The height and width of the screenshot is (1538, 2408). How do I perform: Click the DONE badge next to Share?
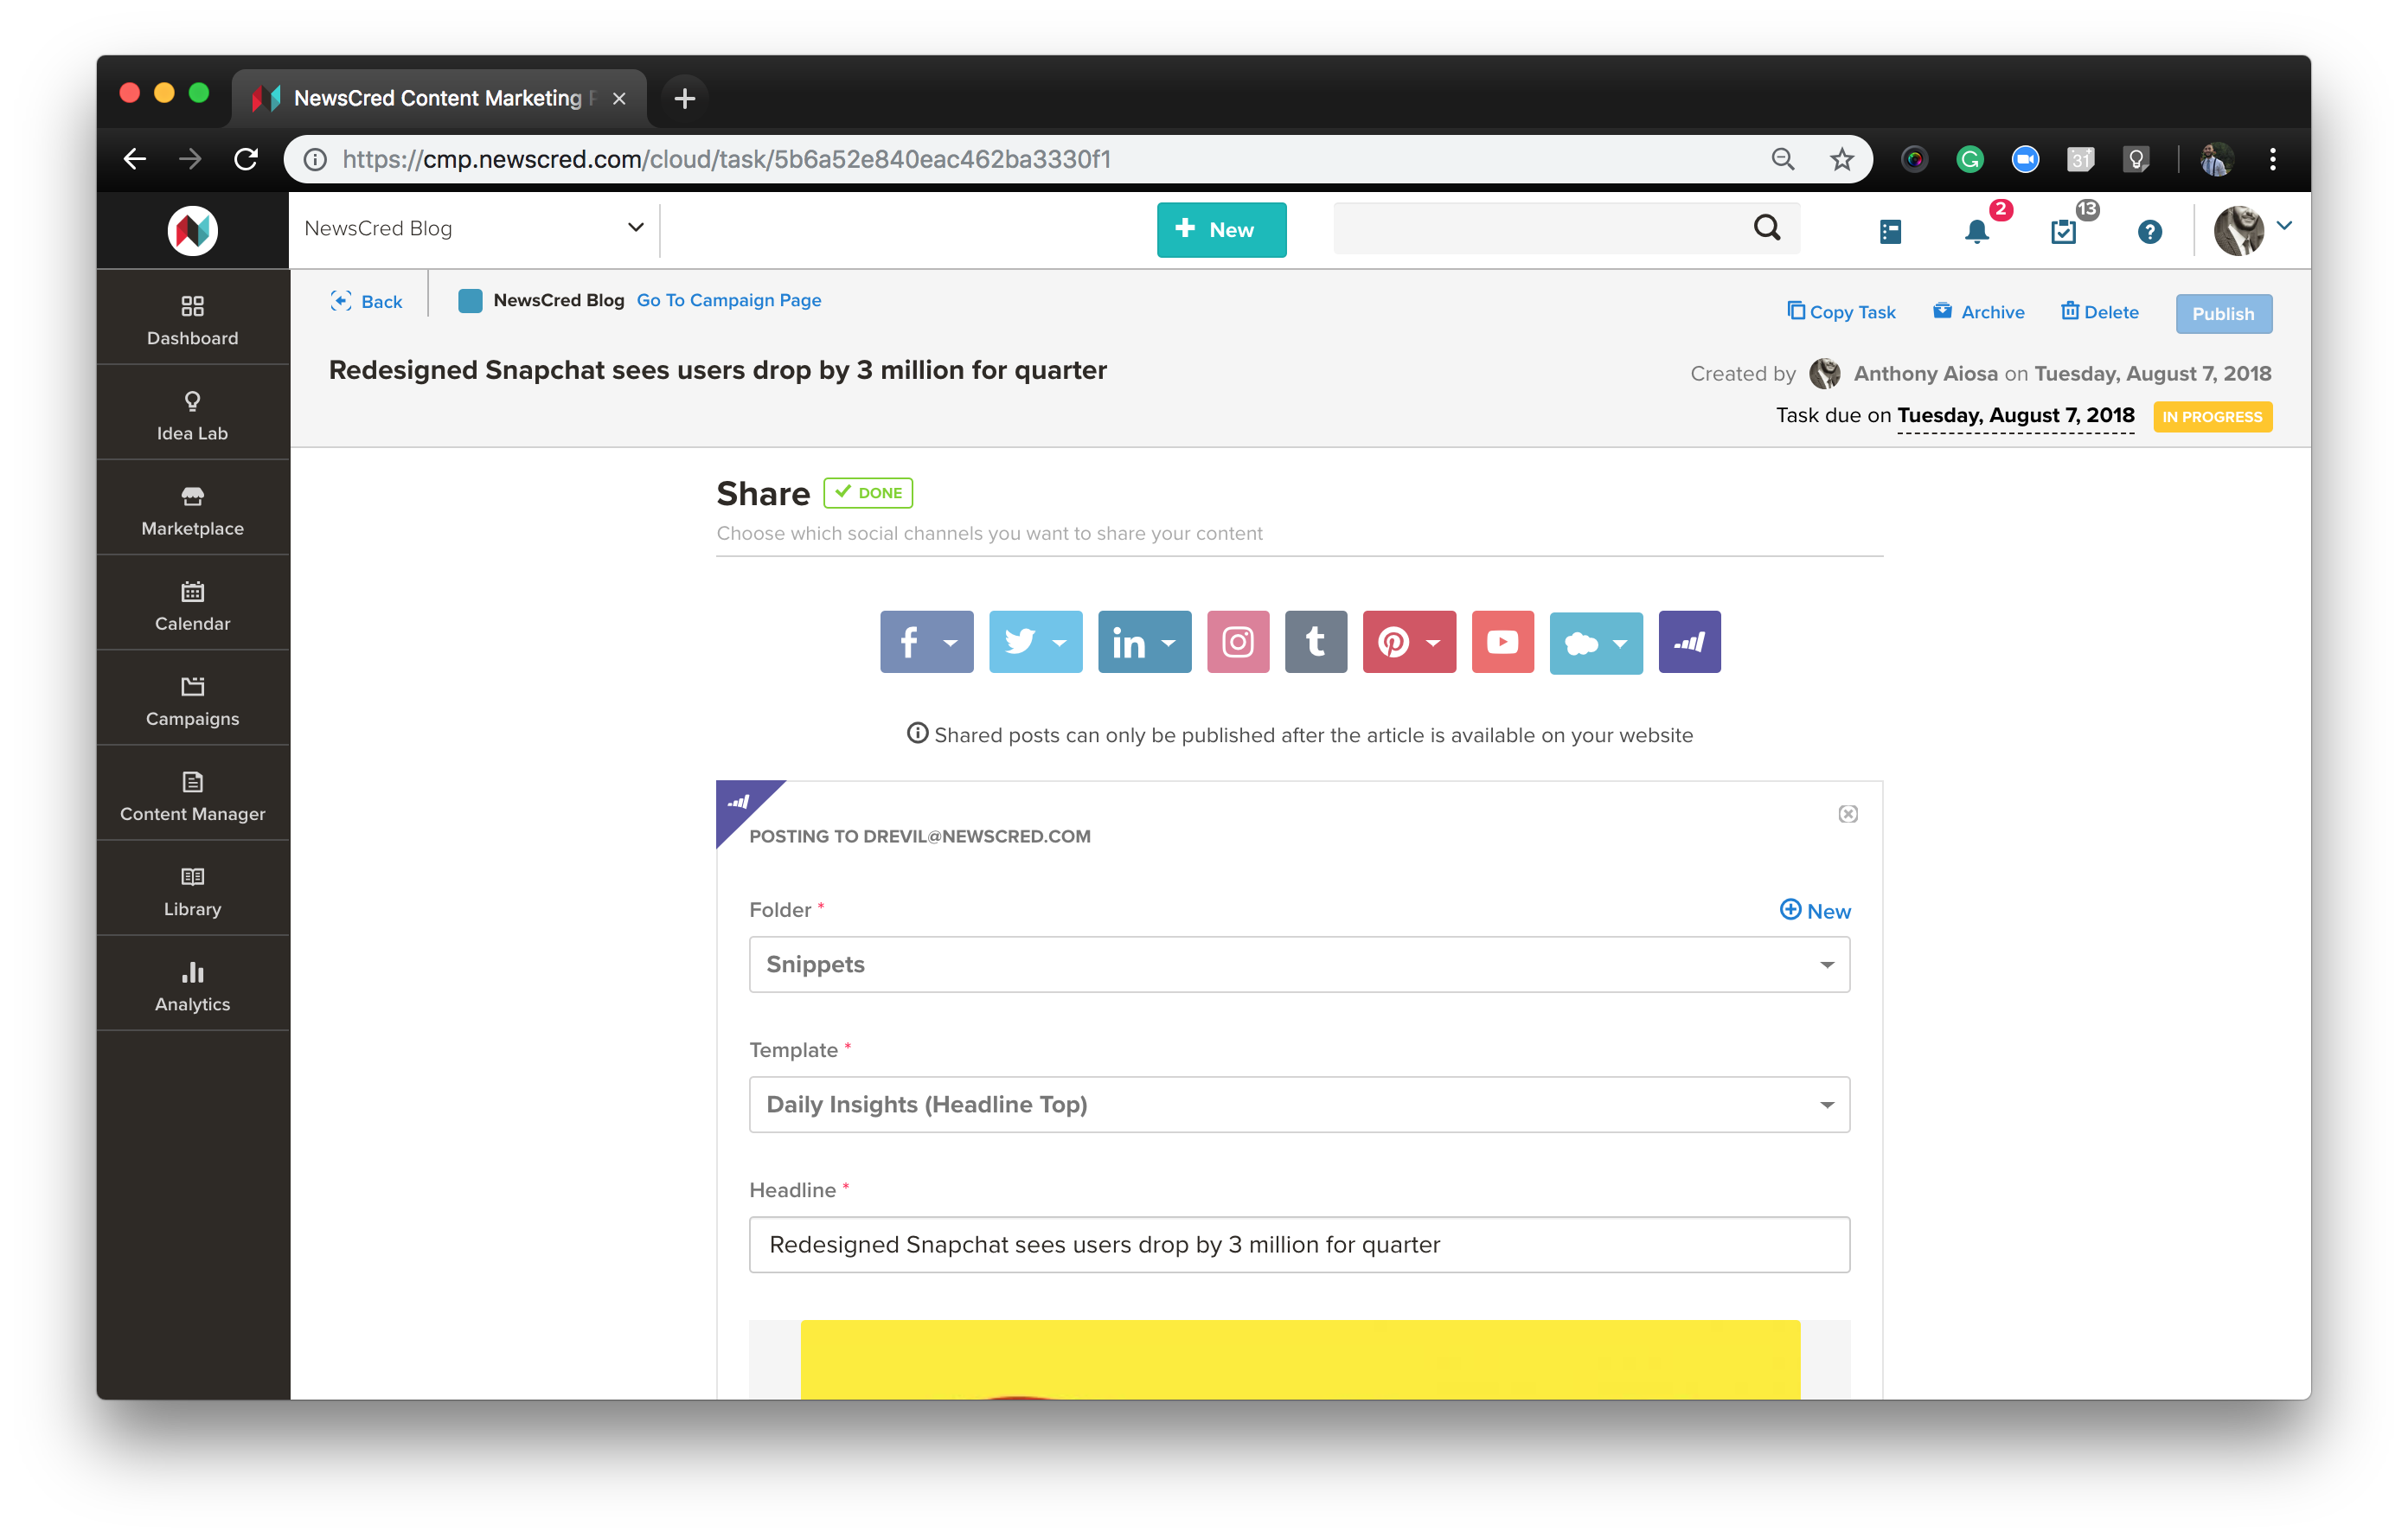867,492
